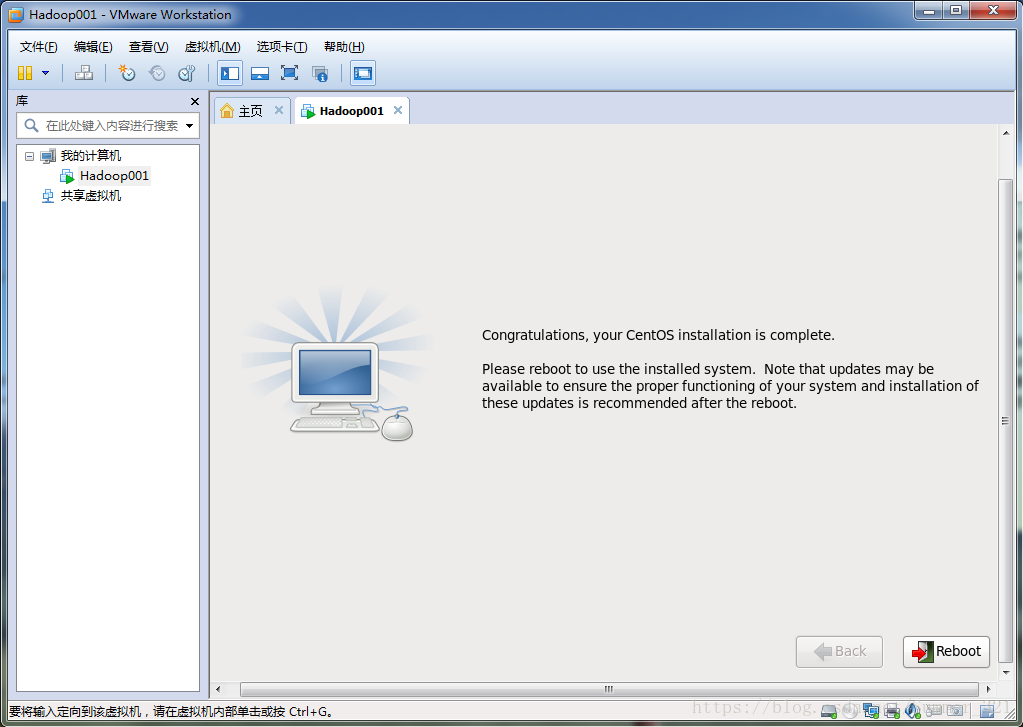
Task: Open the 查看(V) menu
Action: (148, 47)
